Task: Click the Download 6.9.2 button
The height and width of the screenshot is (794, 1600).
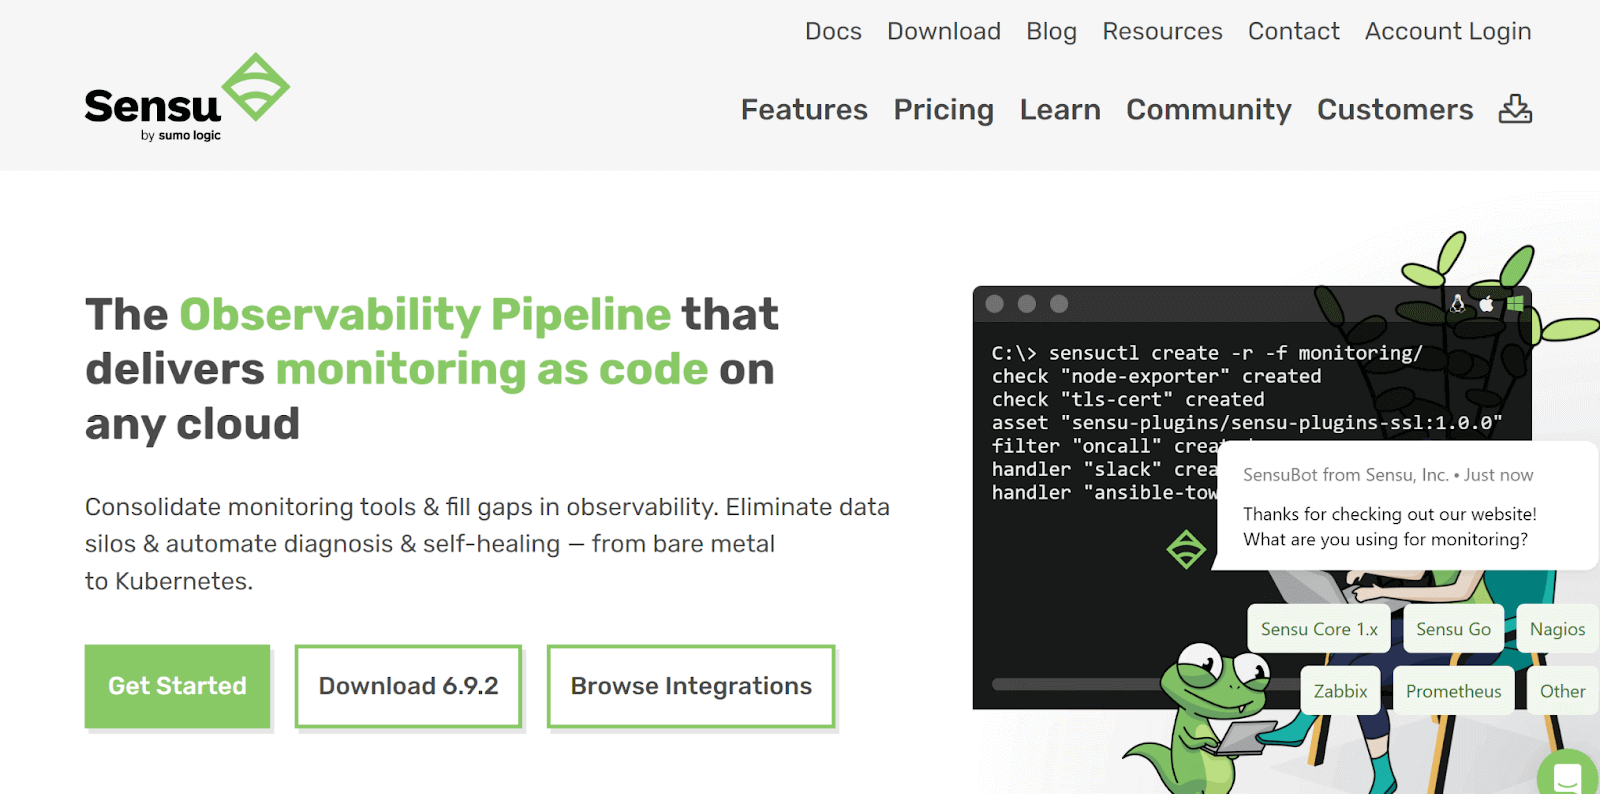Action: (408, 686)
